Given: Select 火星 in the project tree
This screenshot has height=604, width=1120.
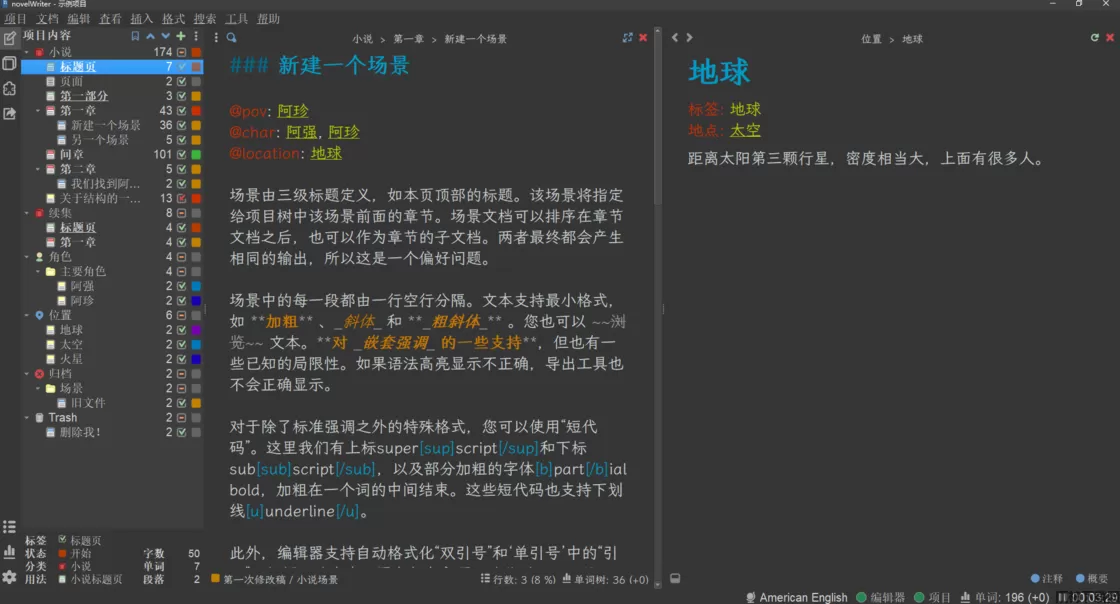Looking at the screenshot, I should pos(71,359).
